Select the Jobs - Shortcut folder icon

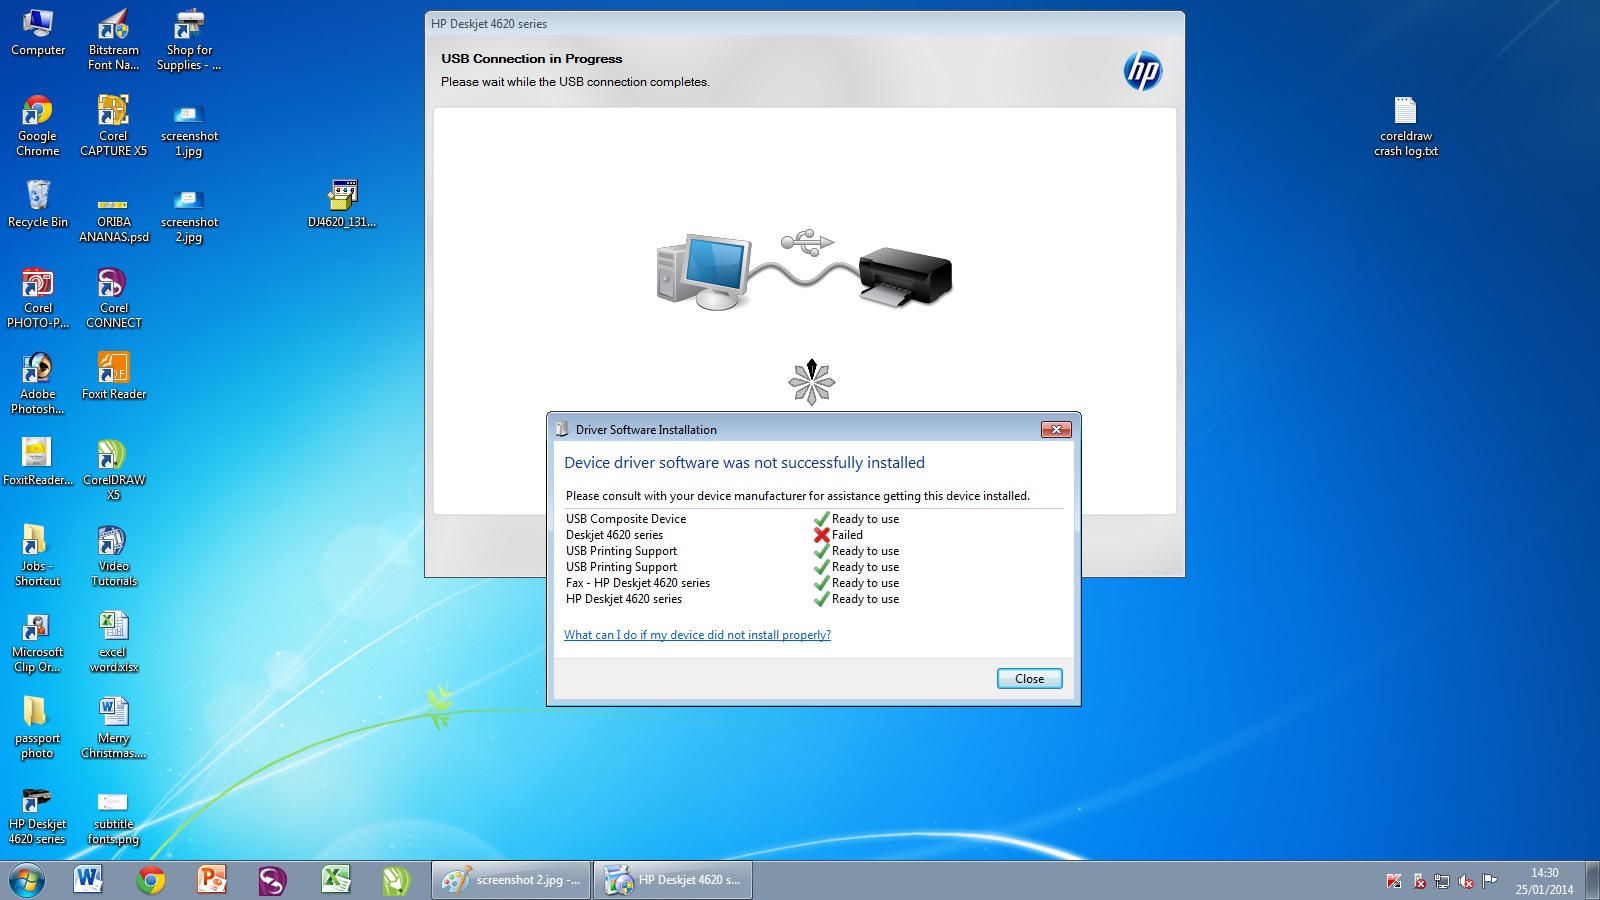point(38,556)
